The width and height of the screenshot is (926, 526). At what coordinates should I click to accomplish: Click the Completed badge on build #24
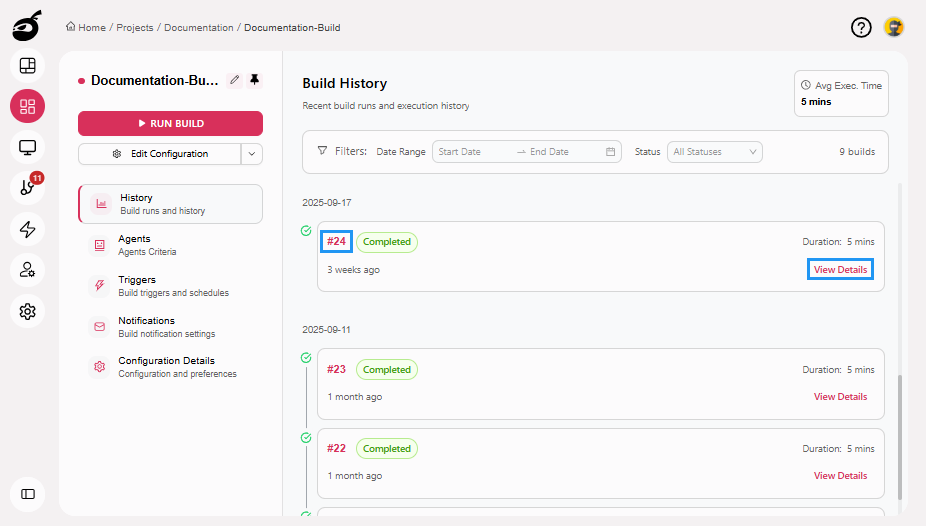click(x=387, y=242)
